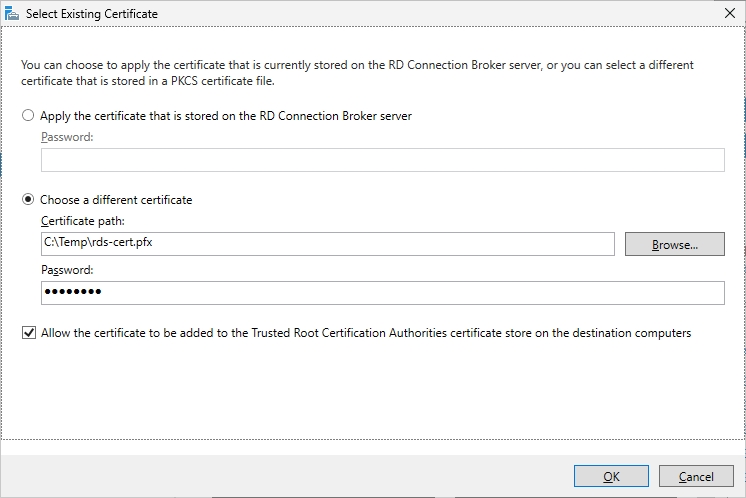Click the "Certificate path:" label
The height and width of the screenshot is (498, 746).
click(x=82, y=221)
